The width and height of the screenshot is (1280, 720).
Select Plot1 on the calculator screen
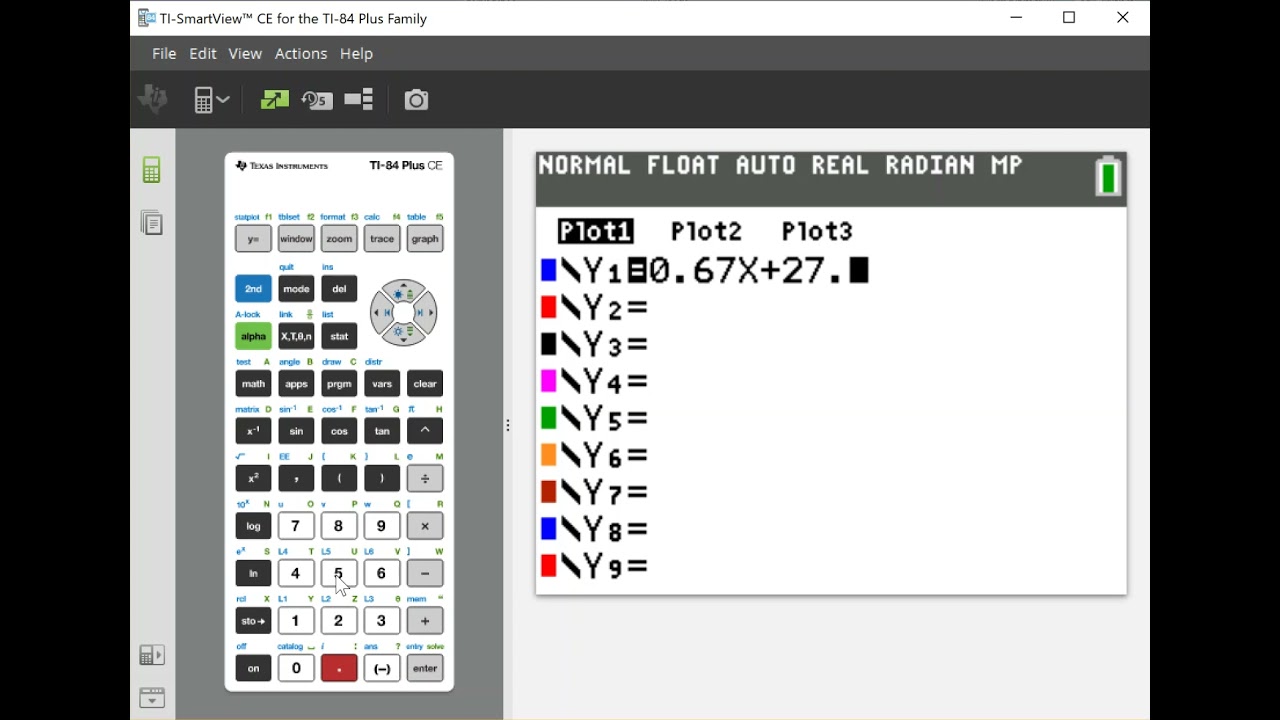596,232
